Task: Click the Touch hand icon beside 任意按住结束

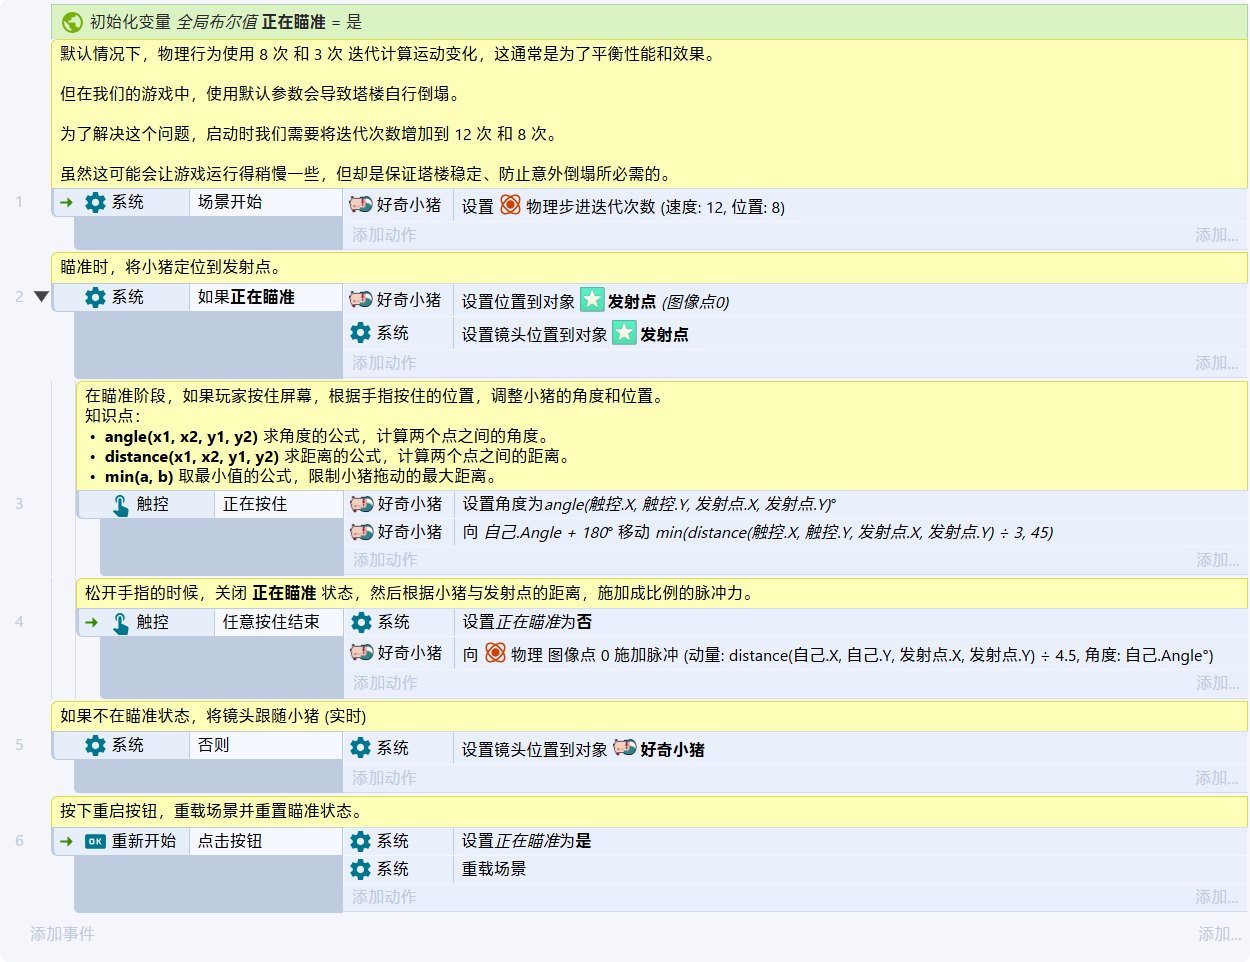Action: pyautogui.click(x=121, y=623)
